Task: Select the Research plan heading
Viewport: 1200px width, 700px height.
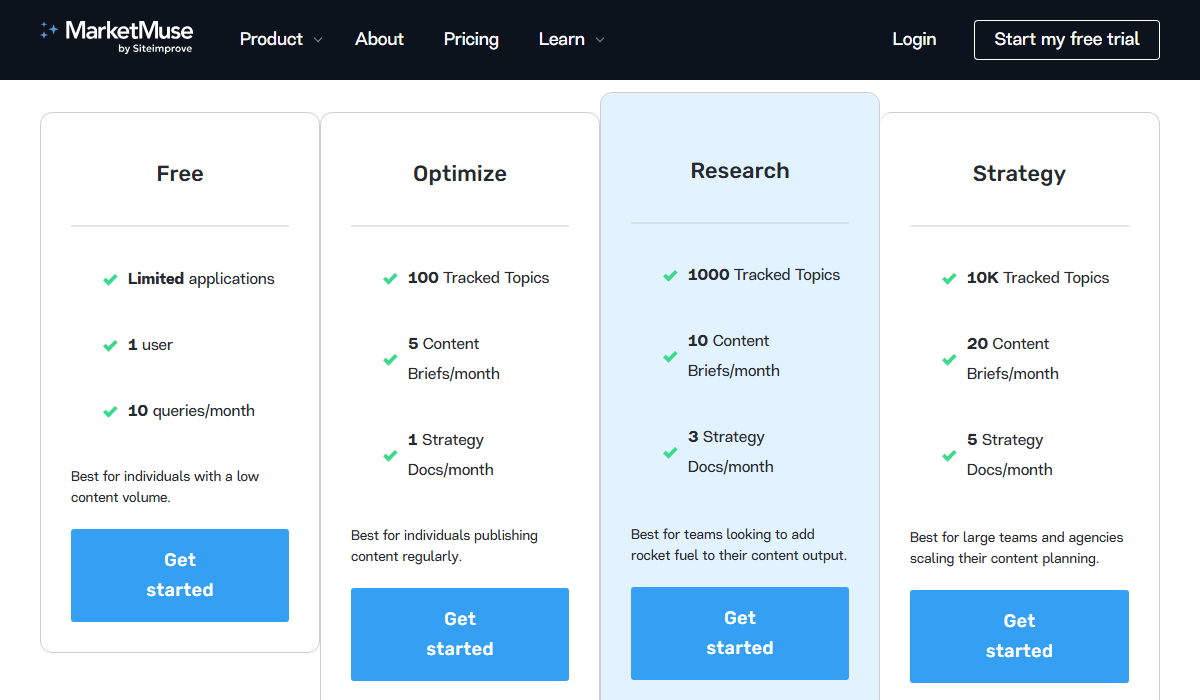Action: point(740,171)
